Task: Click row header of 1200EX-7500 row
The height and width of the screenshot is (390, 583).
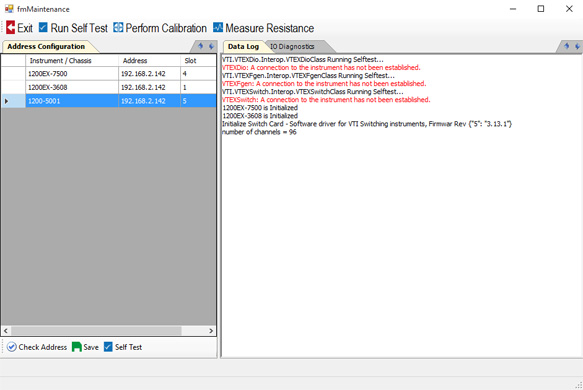Action: pos(13,74)
